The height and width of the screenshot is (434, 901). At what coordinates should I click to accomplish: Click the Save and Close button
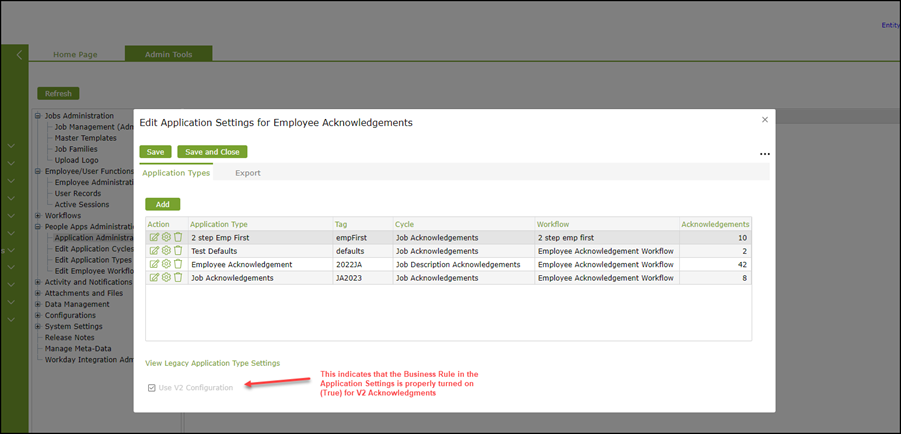coord(212,152)
